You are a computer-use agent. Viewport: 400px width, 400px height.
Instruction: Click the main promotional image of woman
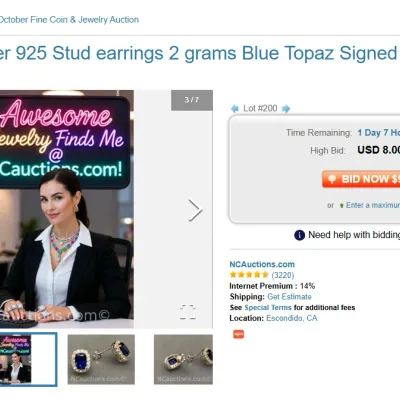click(67, 209)
